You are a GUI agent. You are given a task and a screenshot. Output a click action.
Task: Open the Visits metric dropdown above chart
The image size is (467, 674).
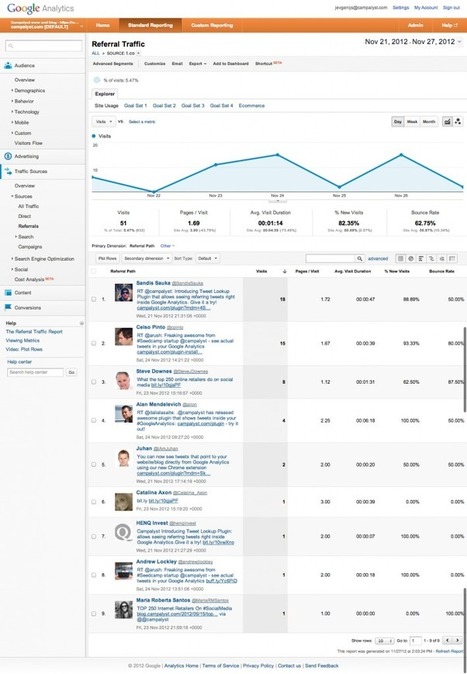click(103, 122)
